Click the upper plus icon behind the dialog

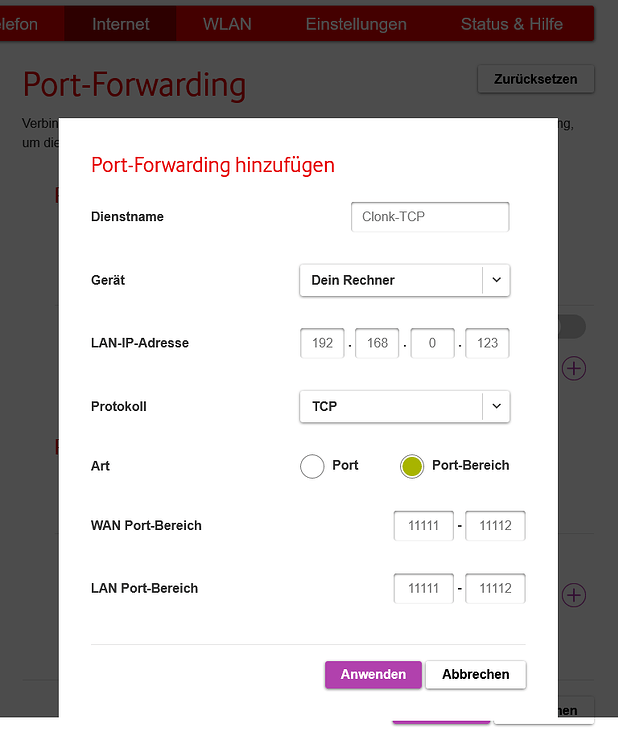point(574,368)
